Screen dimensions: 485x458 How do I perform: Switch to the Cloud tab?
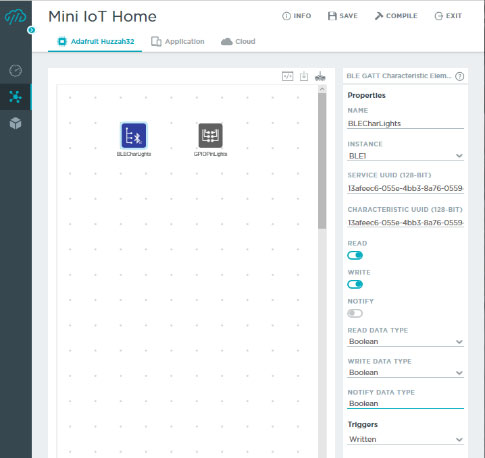[x=238, y=42]
